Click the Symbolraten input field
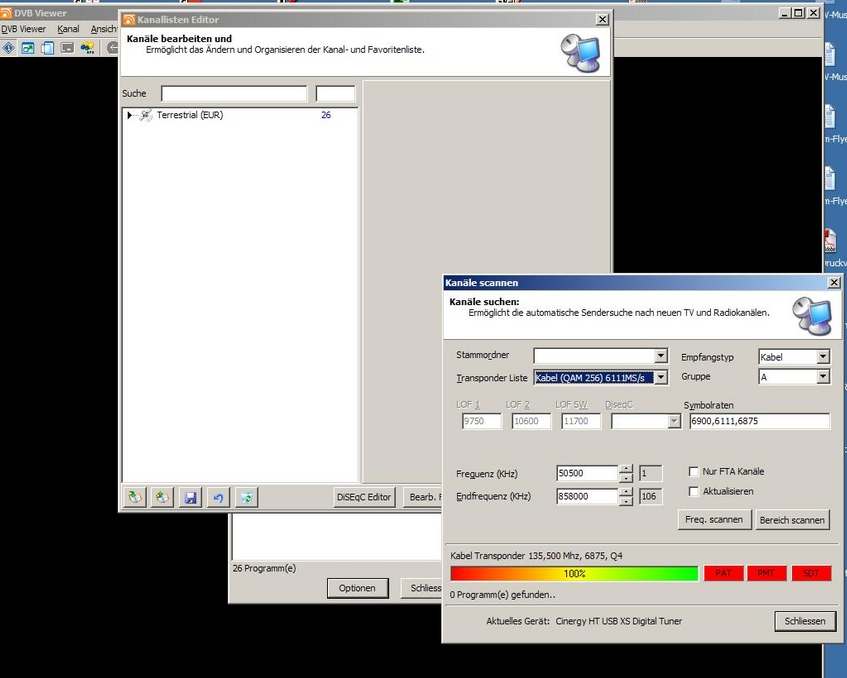This screenshot has width=847, height=678. pos(759,422)
